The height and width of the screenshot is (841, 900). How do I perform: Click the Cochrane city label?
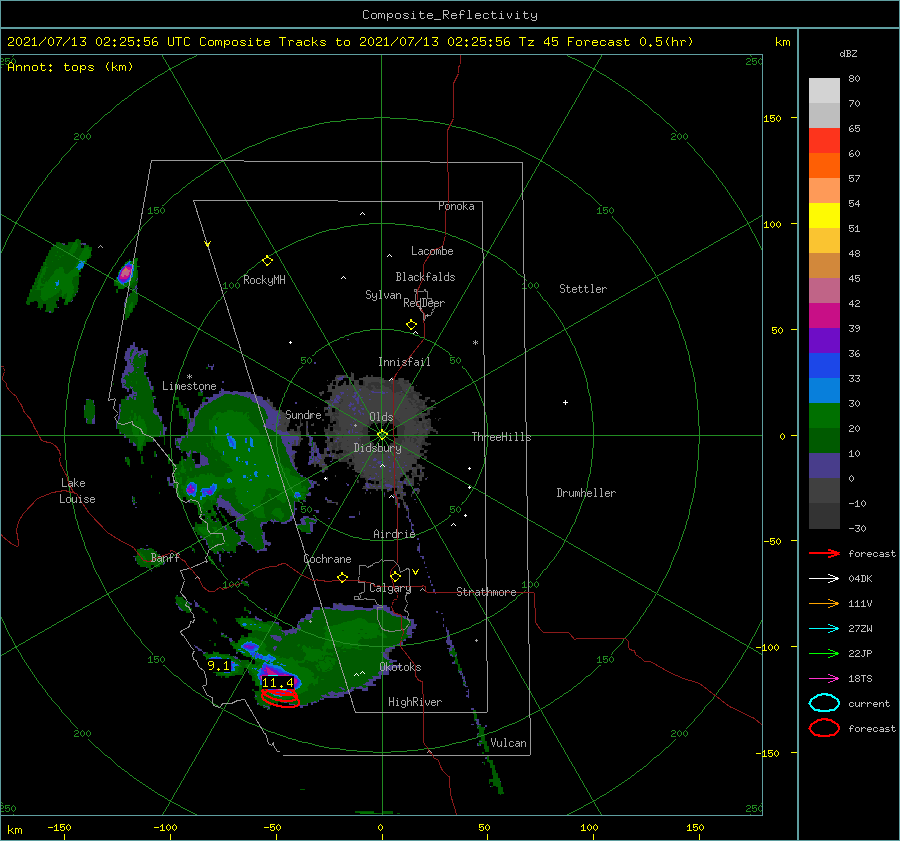coord(327,559)
